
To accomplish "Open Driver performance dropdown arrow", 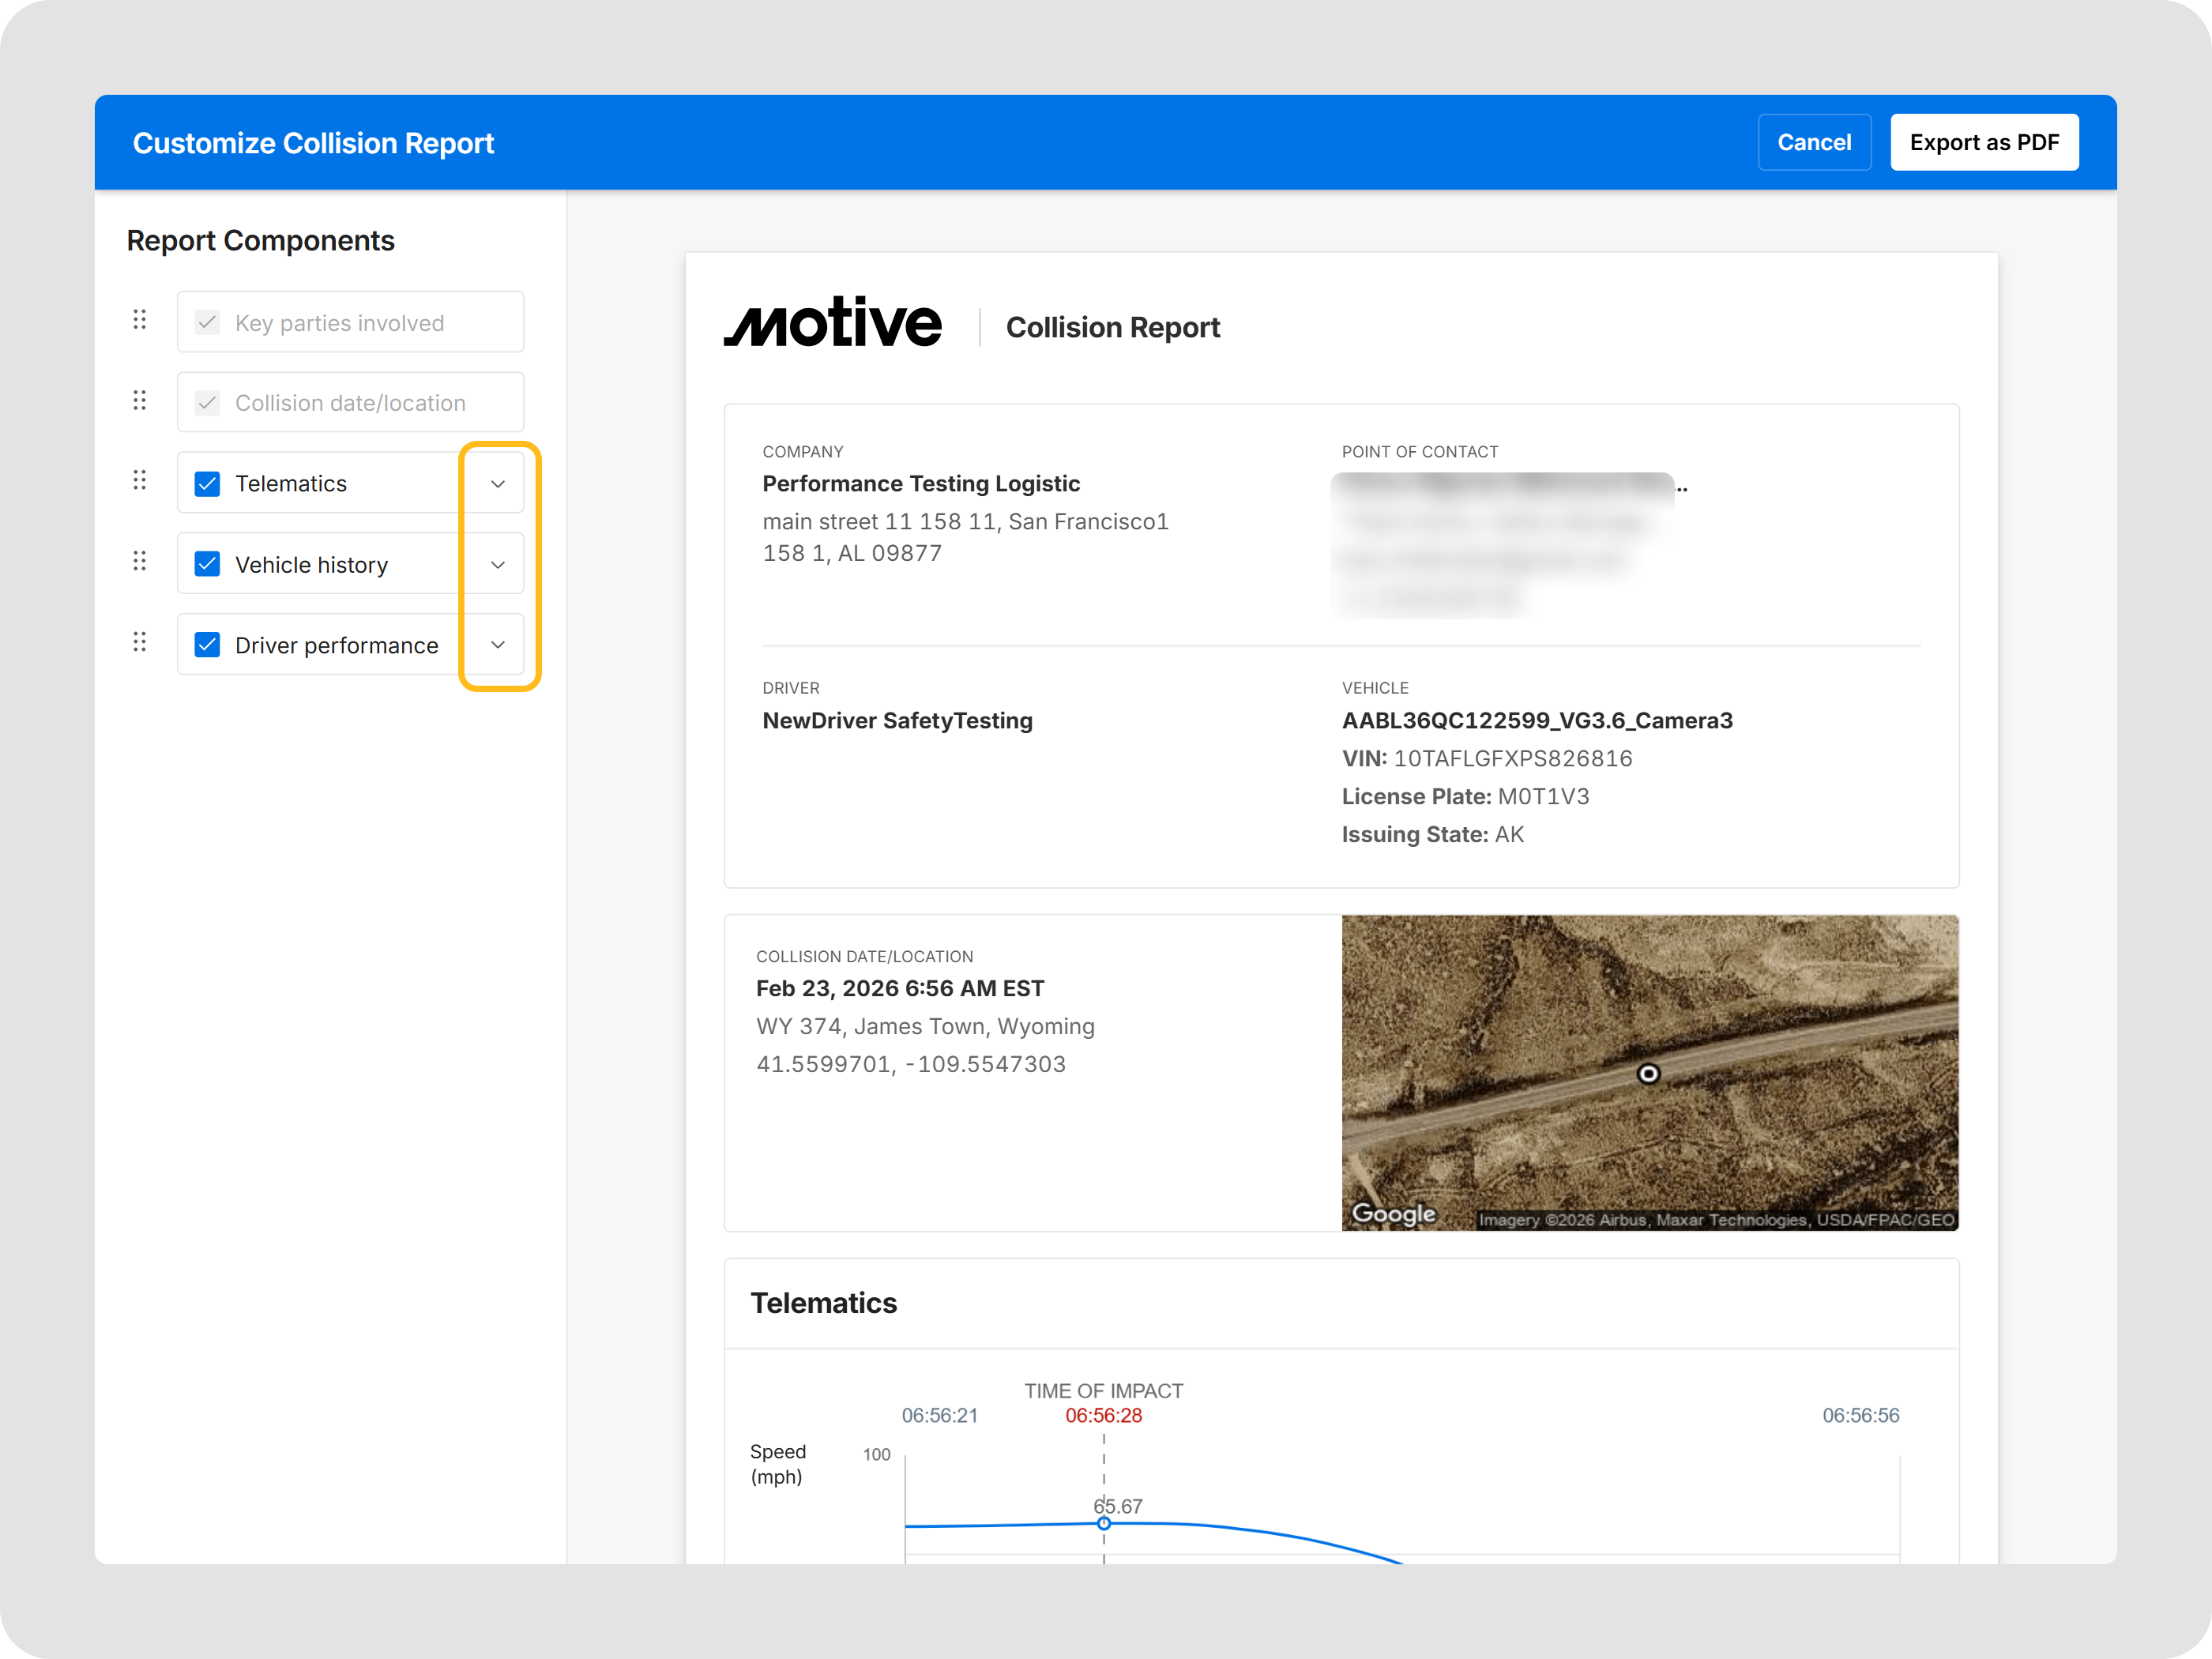I will click(x=498, y=645).
